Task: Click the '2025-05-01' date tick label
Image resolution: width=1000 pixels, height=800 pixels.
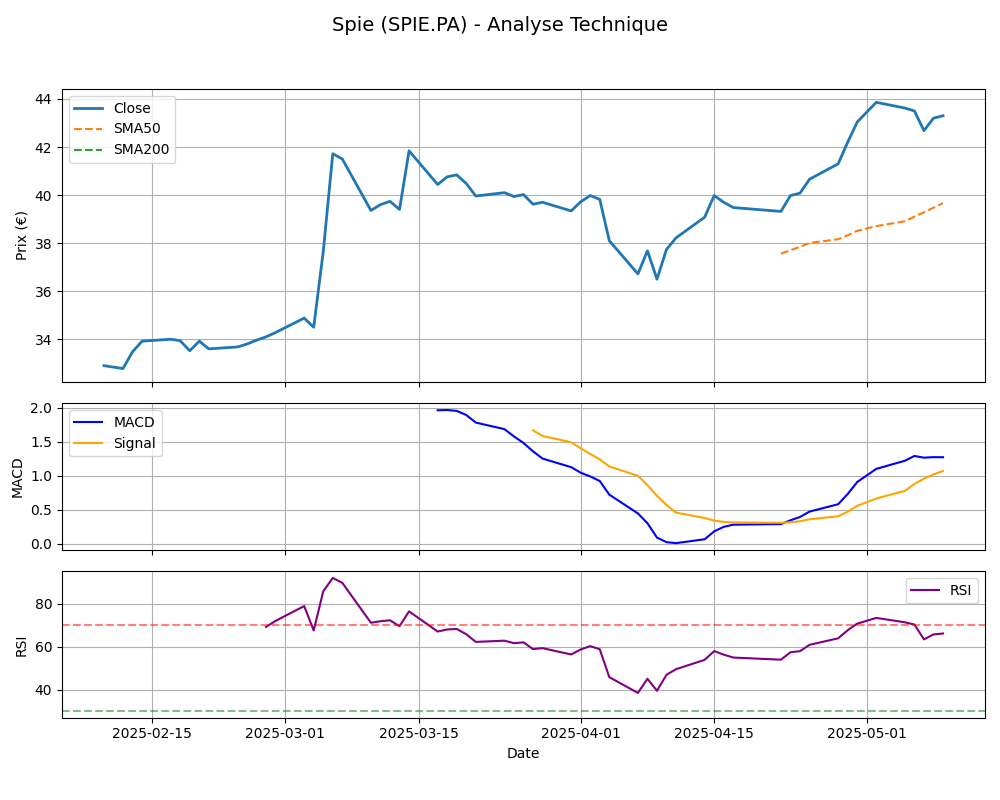Action: pos(867,733)
